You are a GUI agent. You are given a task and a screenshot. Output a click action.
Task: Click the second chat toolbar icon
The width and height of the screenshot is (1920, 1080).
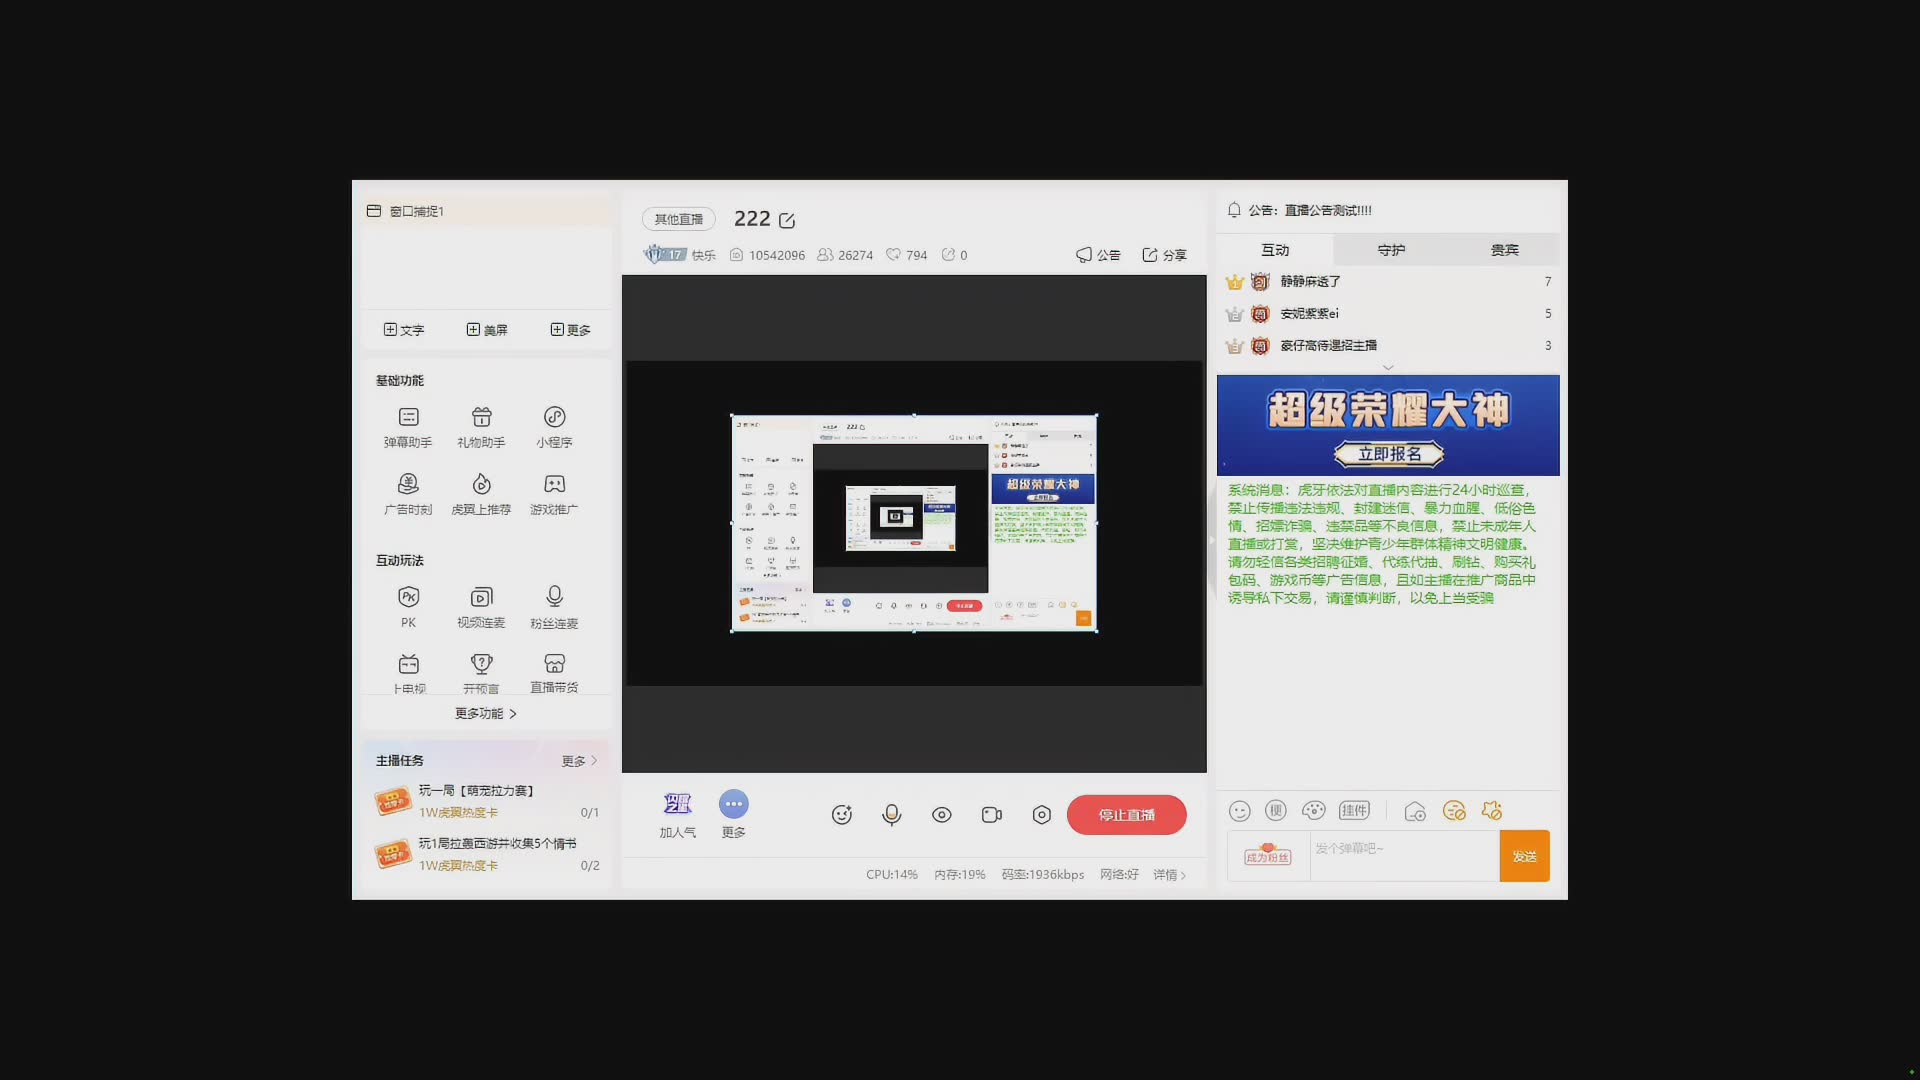click(1276, 811)
